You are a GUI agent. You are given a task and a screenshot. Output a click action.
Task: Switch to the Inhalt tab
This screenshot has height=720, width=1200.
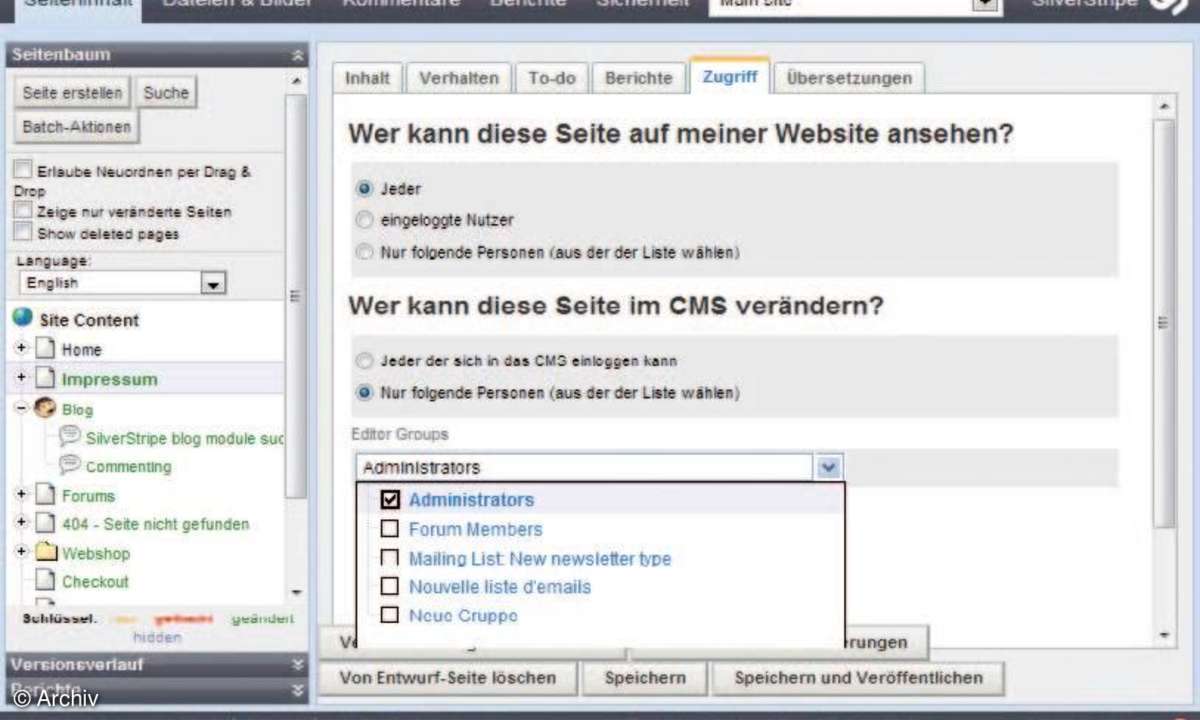(x=367, y=78)
